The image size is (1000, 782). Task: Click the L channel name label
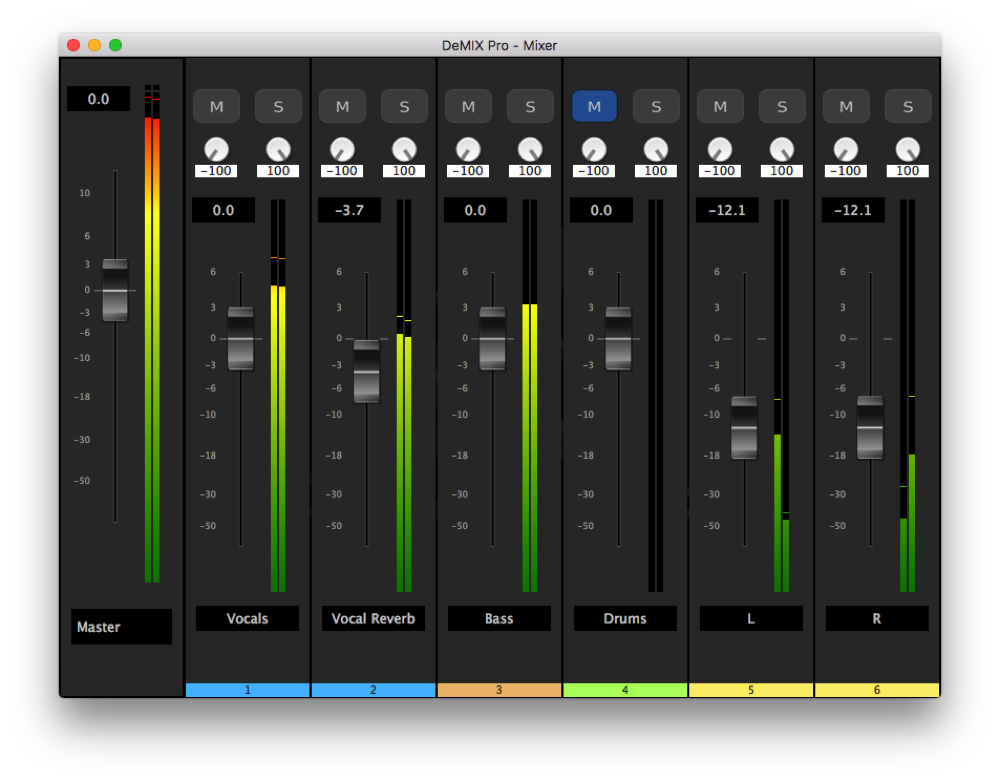[751, 618]
